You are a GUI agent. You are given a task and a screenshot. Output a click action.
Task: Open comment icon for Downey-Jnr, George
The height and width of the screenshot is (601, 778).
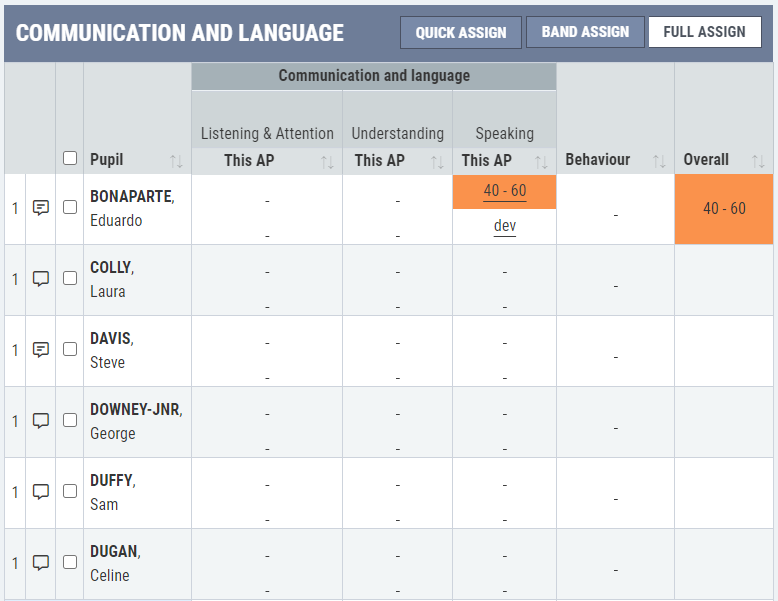coord(41,421)
